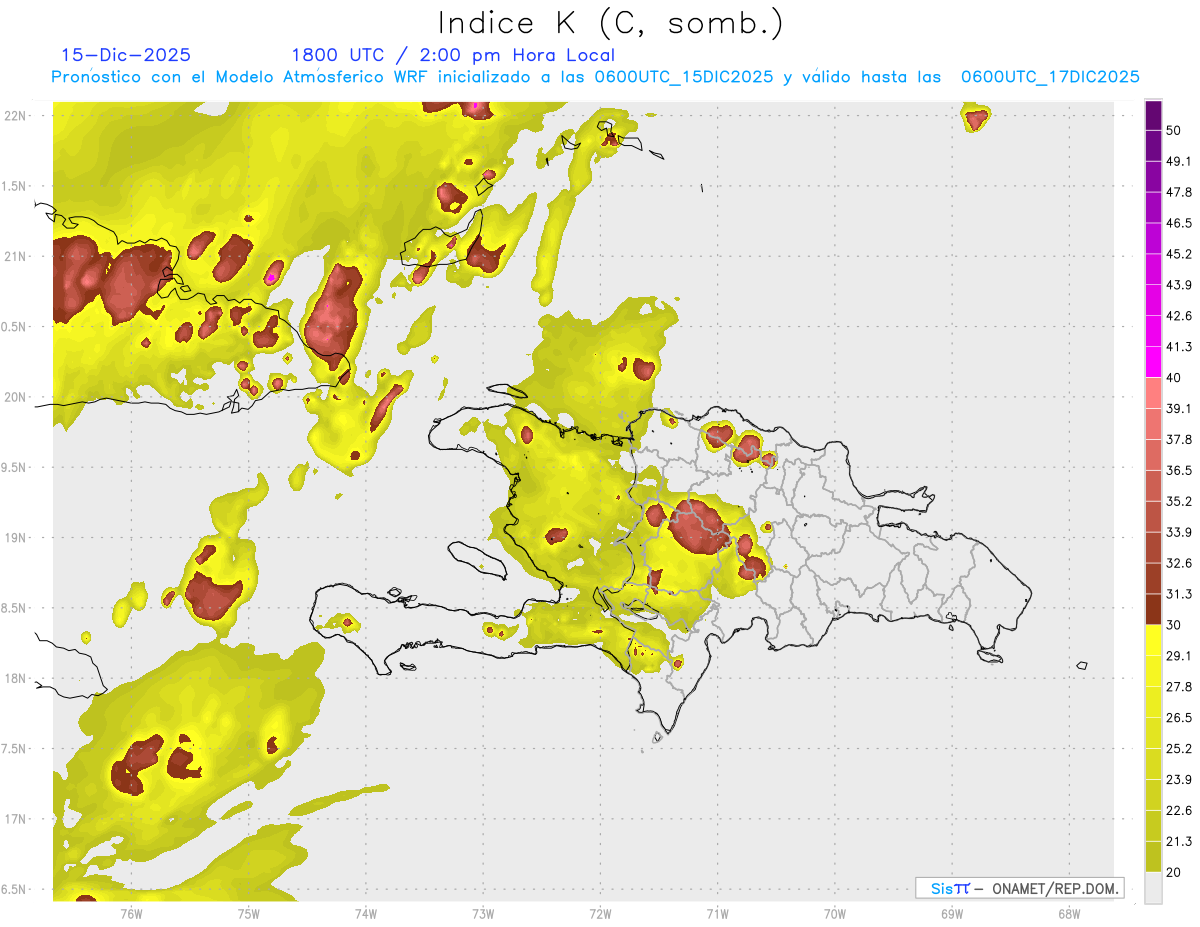Click the colorbar value "49.1"
Viewport: 1200px width, 927px height.
[x=1179, y=162]
